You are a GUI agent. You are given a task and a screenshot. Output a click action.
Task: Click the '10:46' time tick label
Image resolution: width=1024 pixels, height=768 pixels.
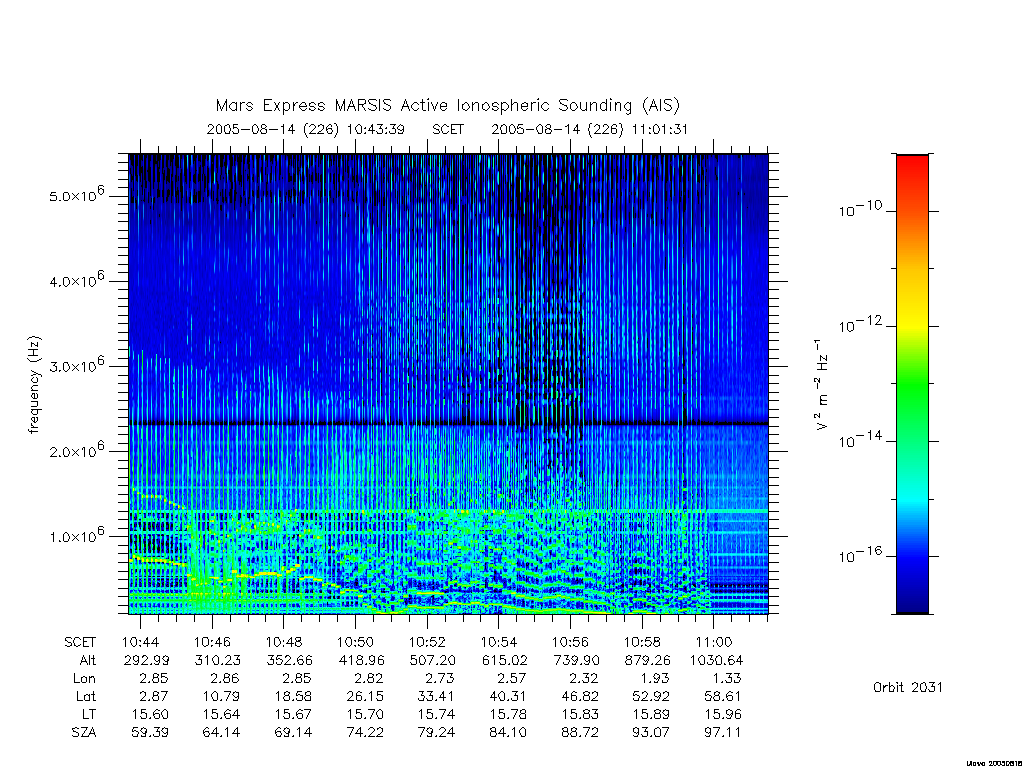point(212,643)
